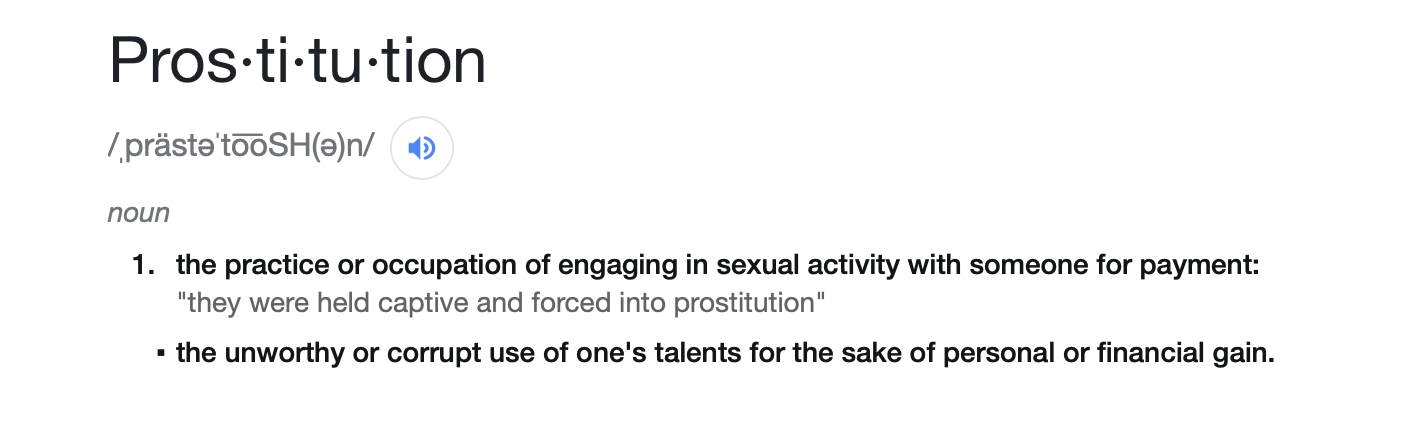Click the sub-definition about corrupt use of talents
1420x422 pixels.
coord(725,354)
